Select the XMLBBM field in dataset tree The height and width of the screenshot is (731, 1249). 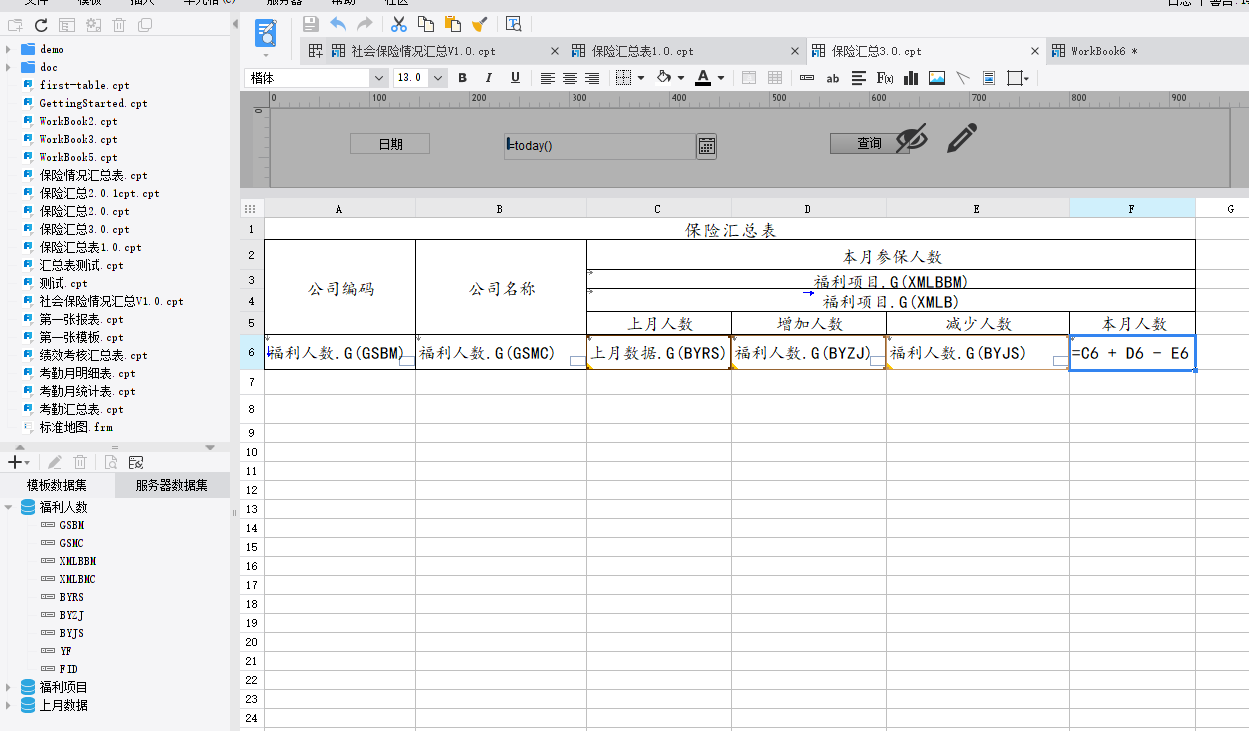(x=77, y=561)
